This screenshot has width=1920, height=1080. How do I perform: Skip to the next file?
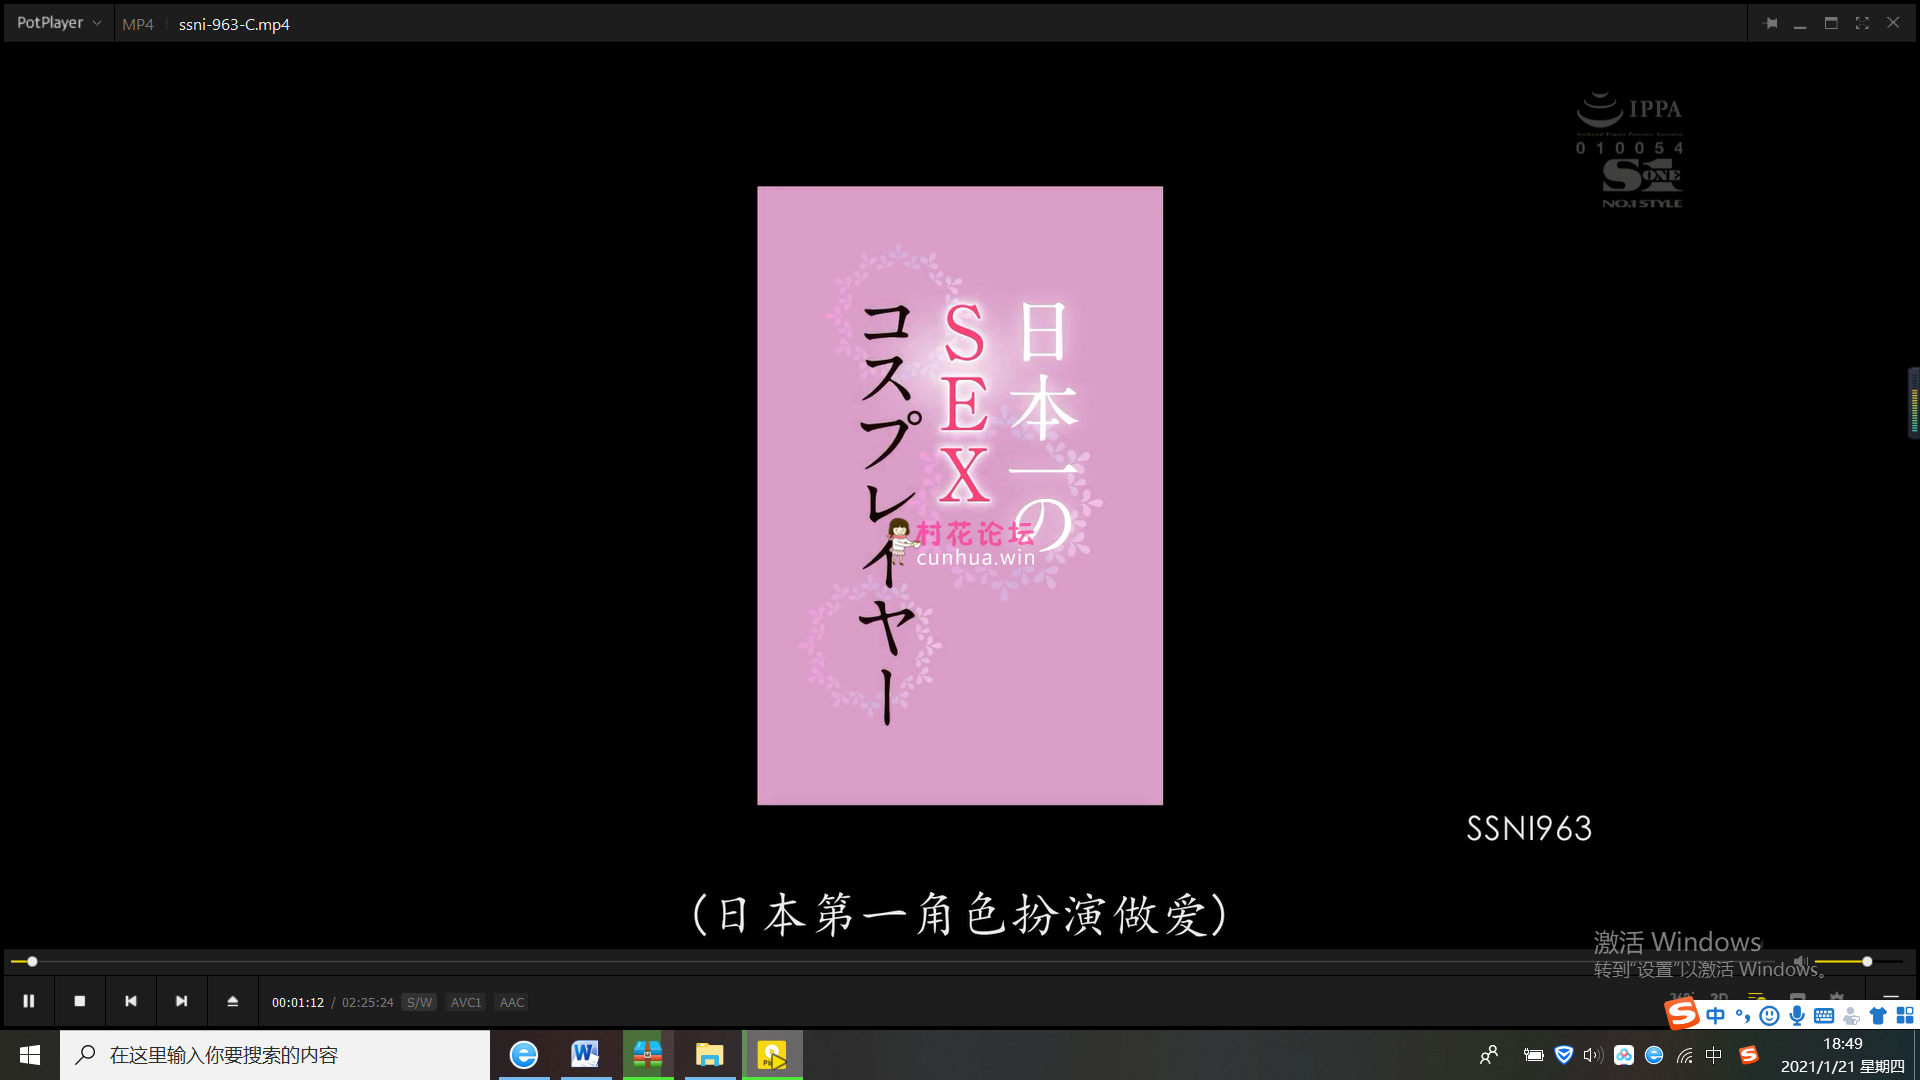tap(182, 1001)
